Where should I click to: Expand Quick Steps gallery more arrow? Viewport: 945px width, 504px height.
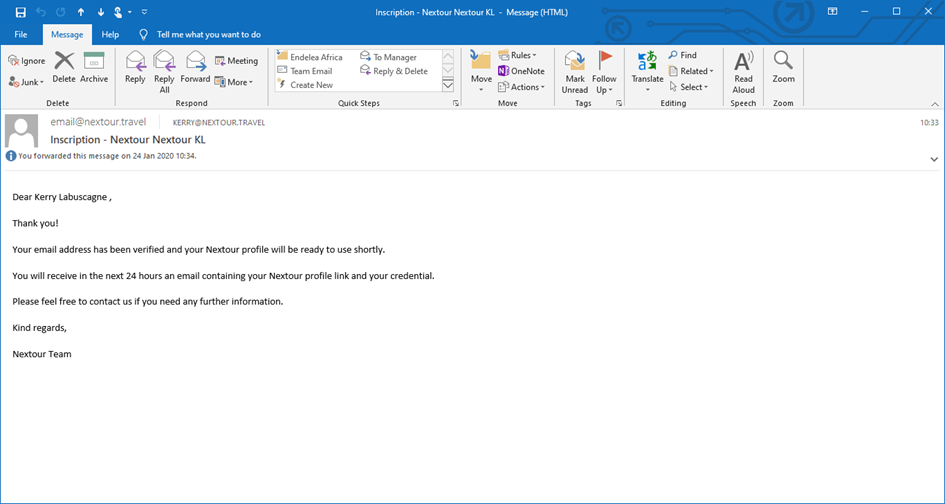(x=448, y=86)
